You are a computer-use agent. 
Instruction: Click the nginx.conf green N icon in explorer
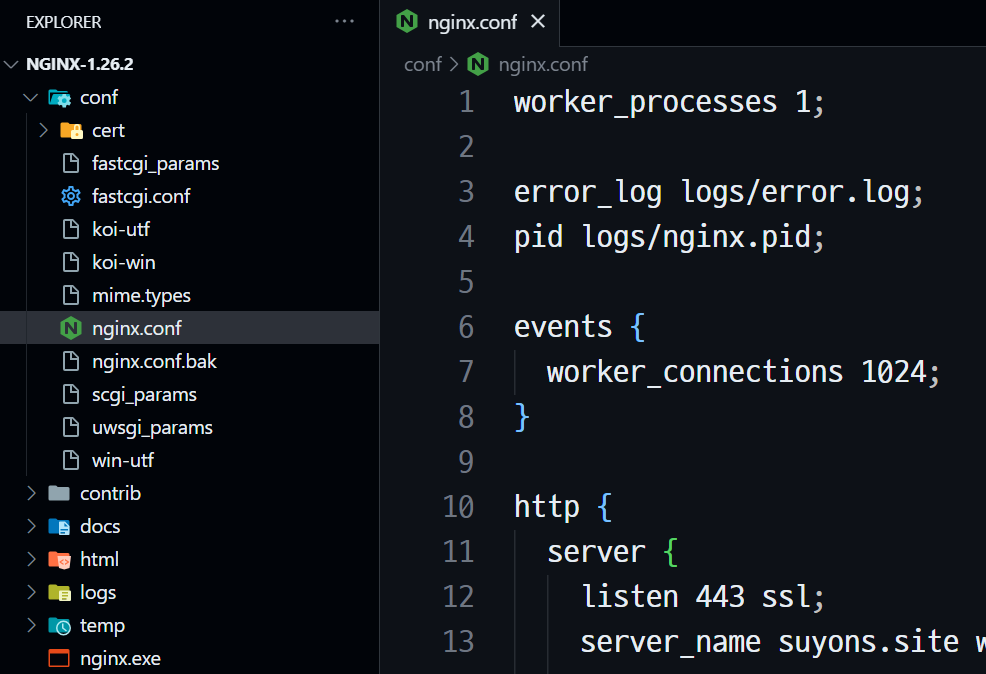[71, 328]
